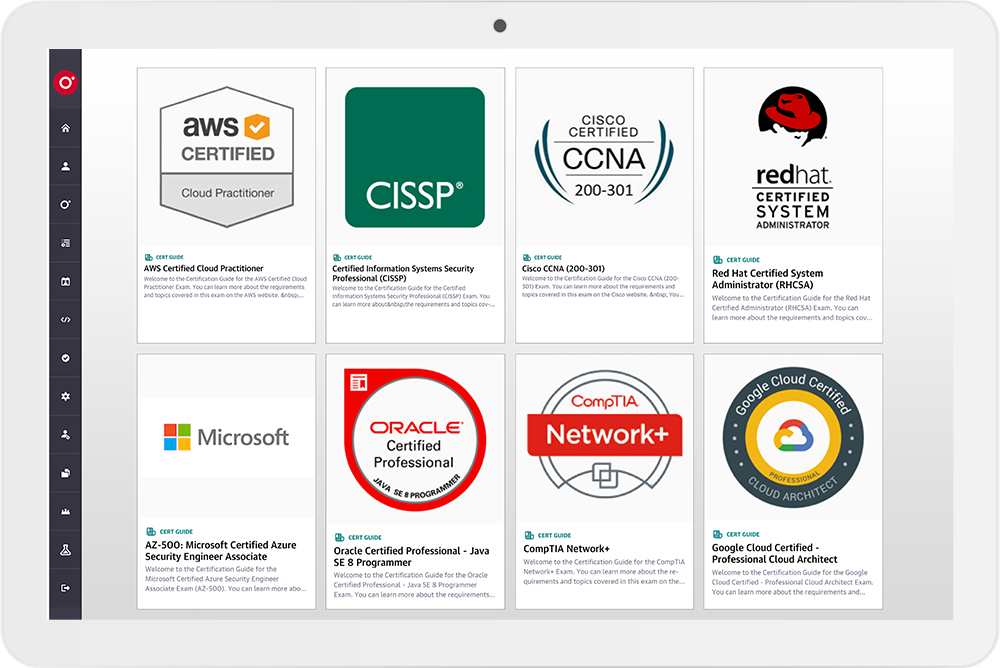This screenshot has height=668, width=1000.
Task: Click the sign out arrow icon in sidebar
Action: 66,588
